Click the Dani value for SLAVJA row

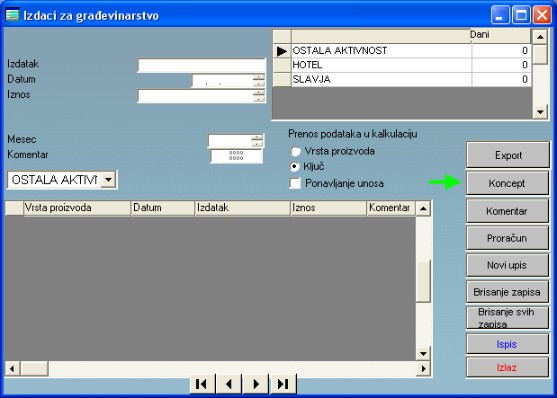501,79
